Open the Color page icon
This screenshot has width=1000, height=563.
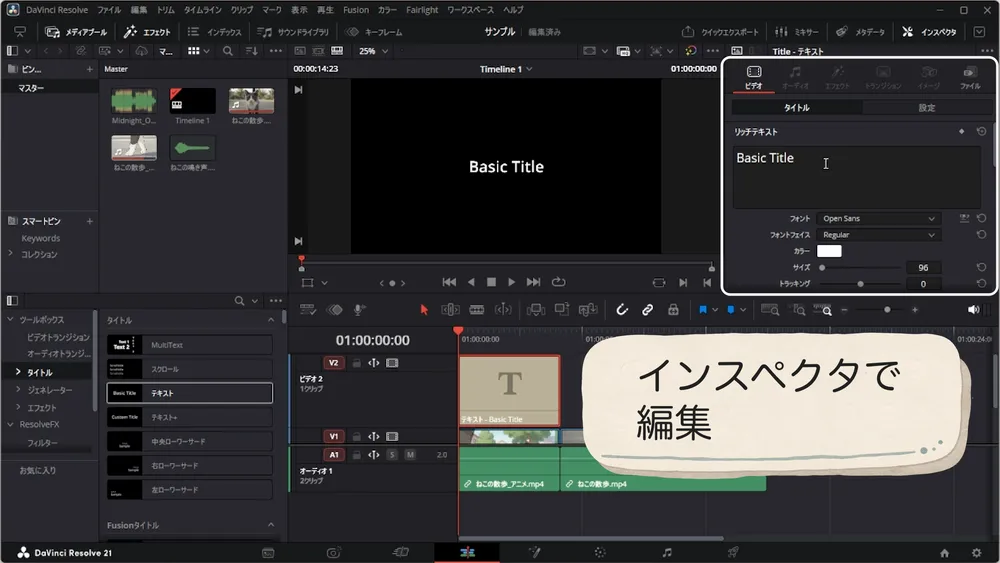click(600, 552)
